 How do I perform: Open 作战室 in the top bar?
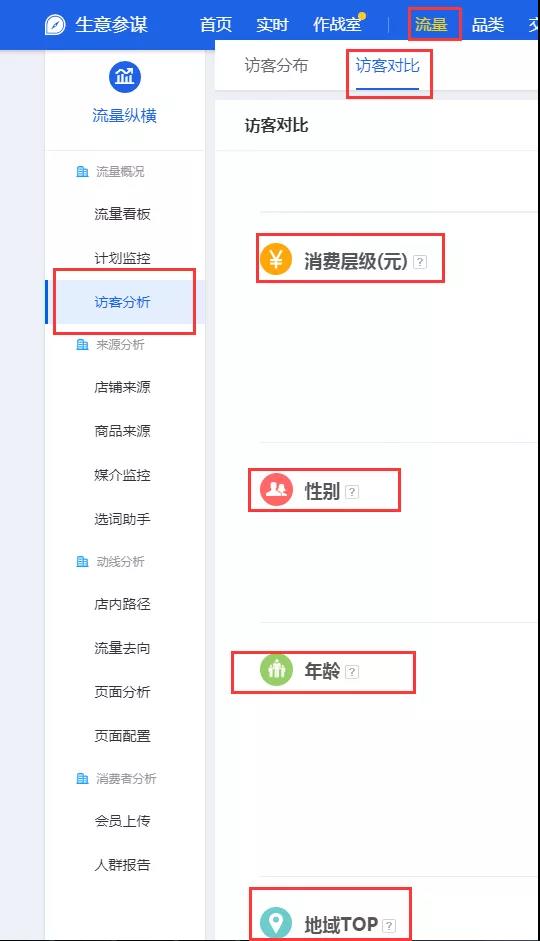click(x=337, y=25)
